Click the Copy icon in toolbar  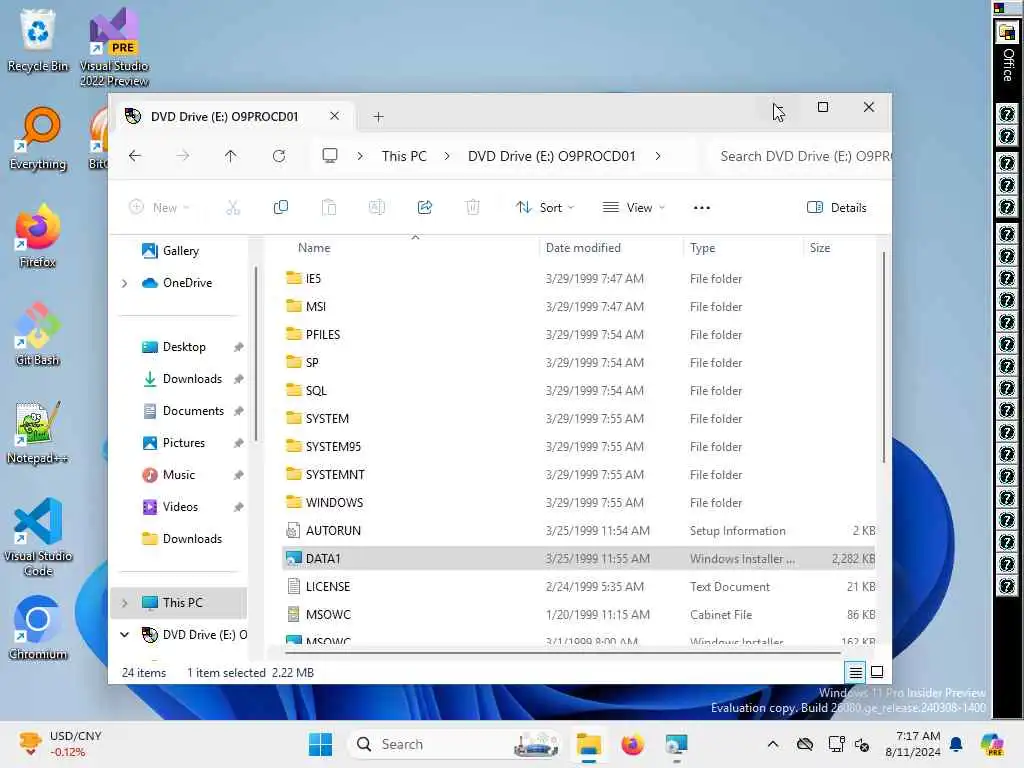[281, 208]
